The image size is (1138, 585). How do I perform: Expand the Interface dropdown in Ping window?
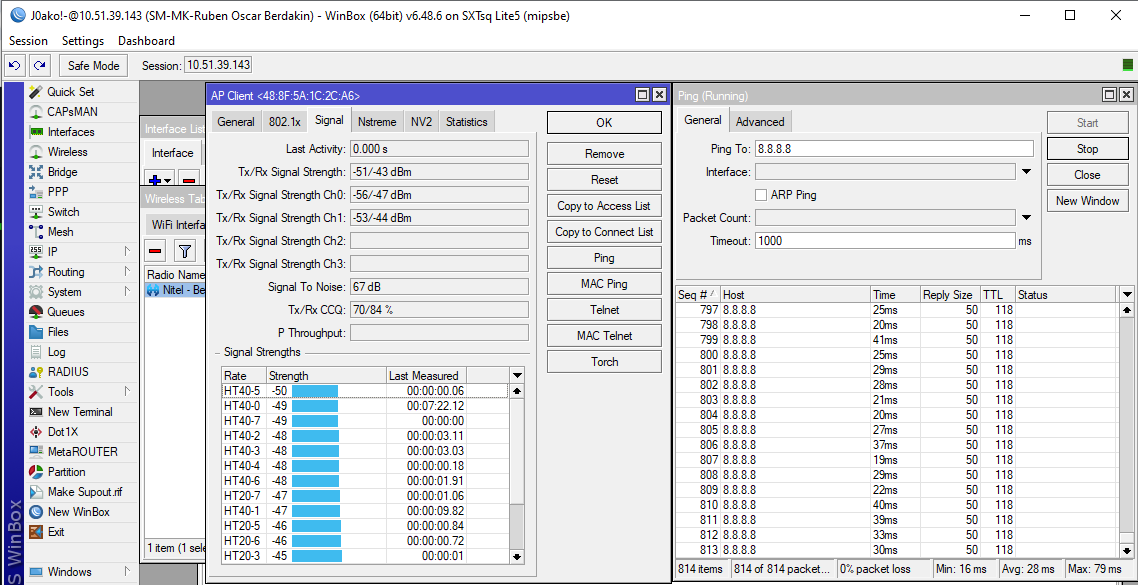(1025, 172)
